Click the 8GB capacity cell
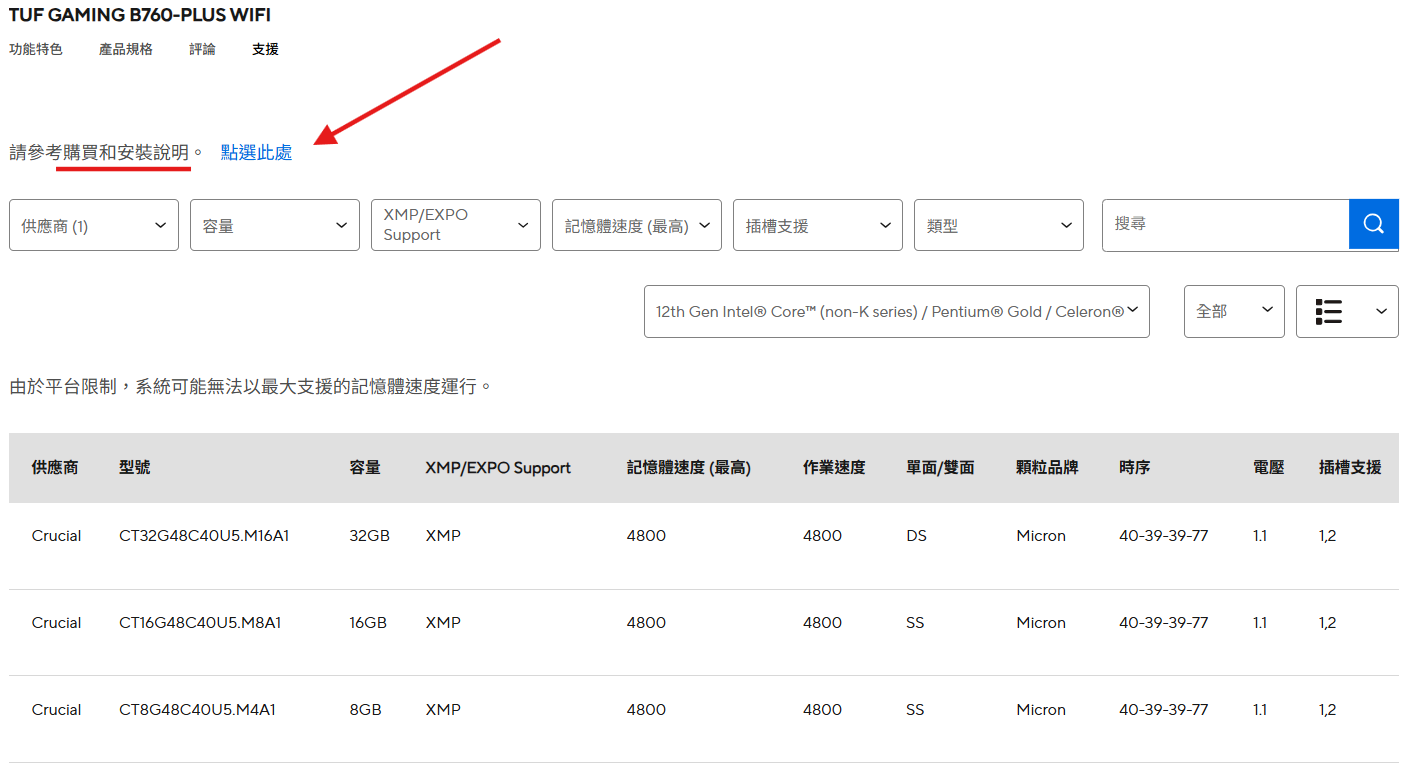Screen dimensions: 1414x772 click(365, 710)
